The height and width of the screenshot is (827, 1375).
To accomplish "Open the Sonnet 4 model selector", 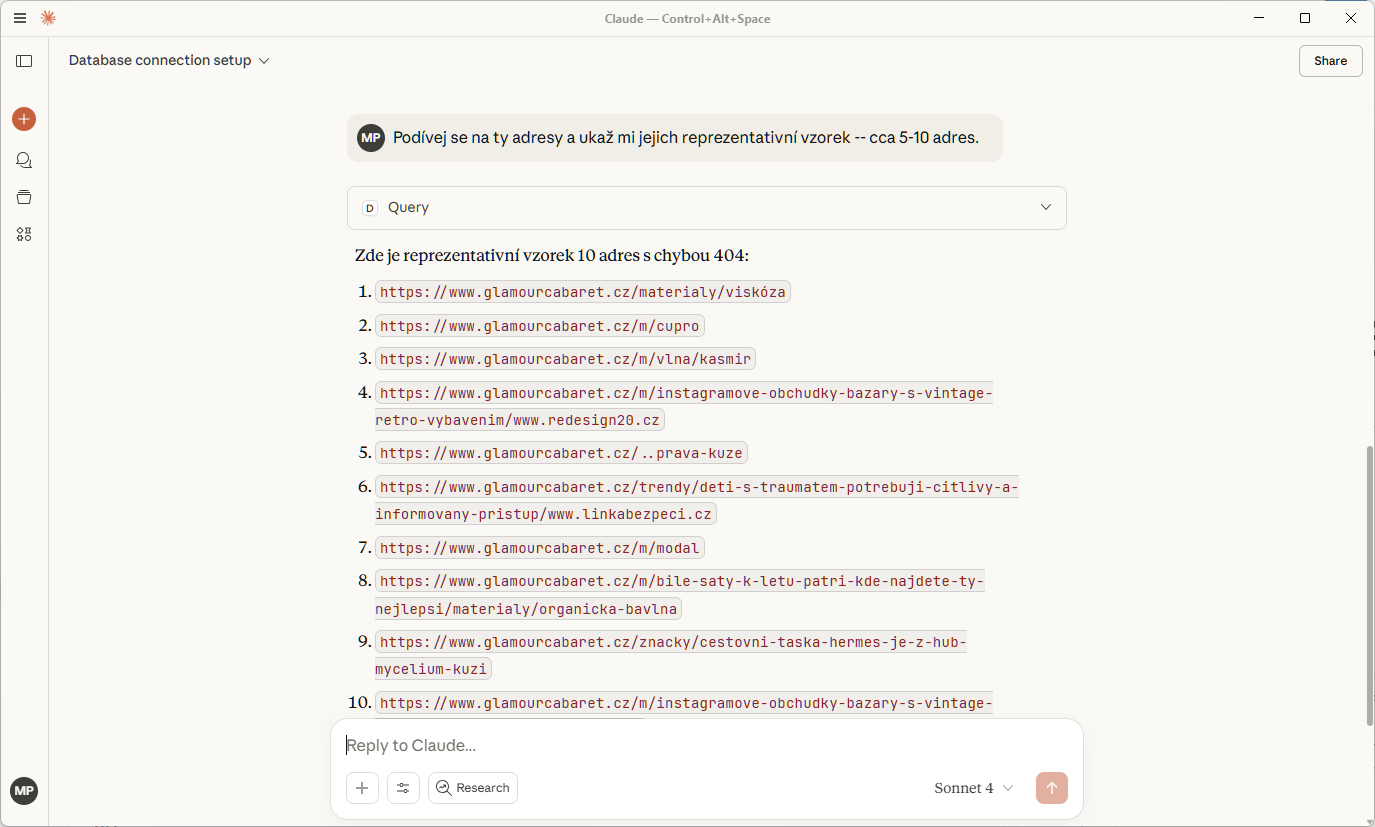I will point(974,788).
